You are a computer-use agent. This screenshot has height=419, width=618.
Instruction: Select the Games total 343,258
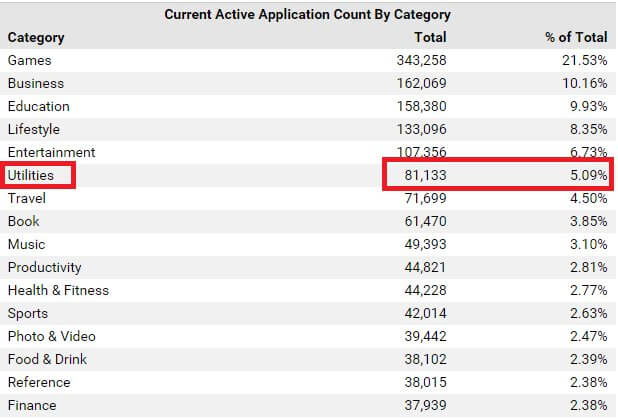pos(416,60)
